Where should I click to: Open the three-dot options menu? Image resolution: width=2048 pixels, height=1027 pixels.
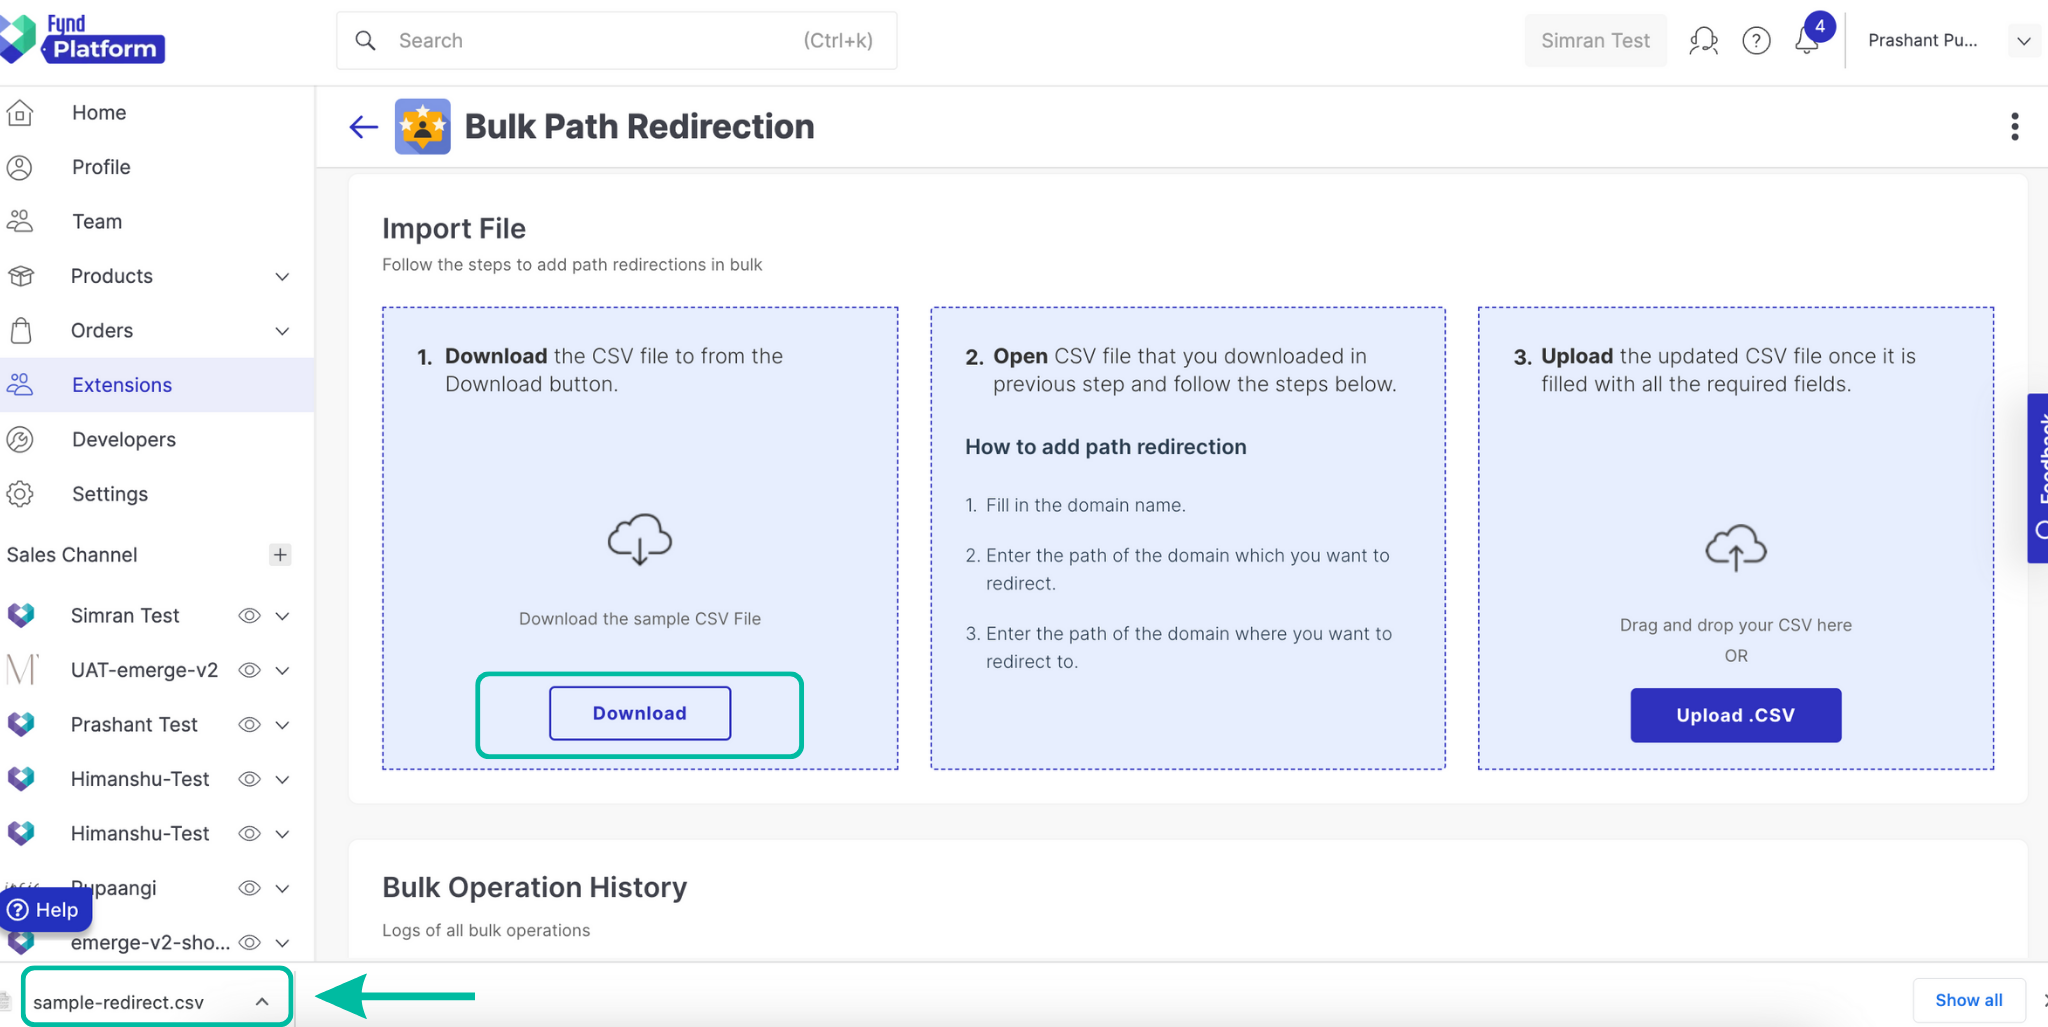point(2014,126)
